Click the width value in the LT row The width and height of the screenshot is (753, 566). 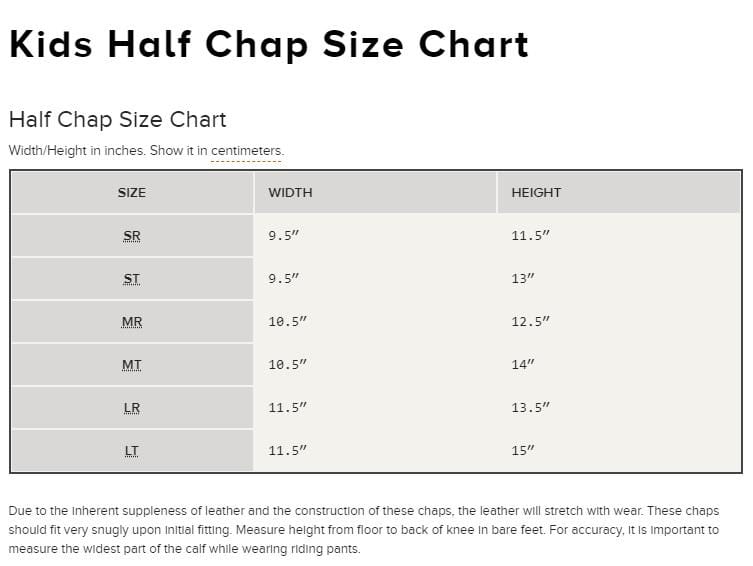[x=287, y=451]
